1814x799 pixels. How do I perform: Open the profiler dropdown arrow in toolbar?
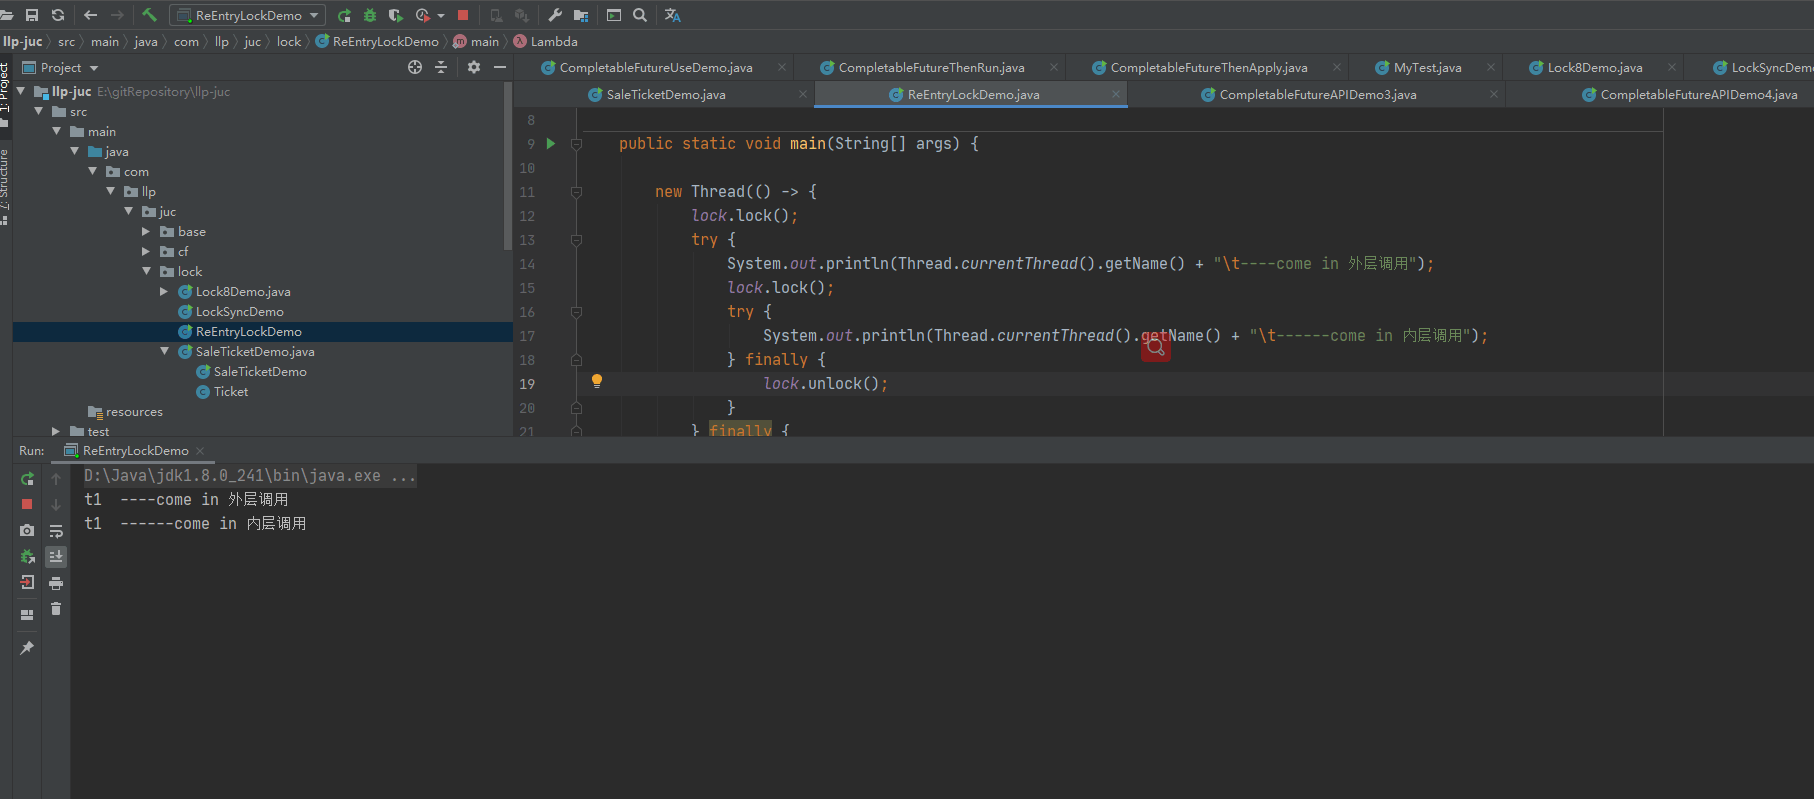[x=441, y=16]
